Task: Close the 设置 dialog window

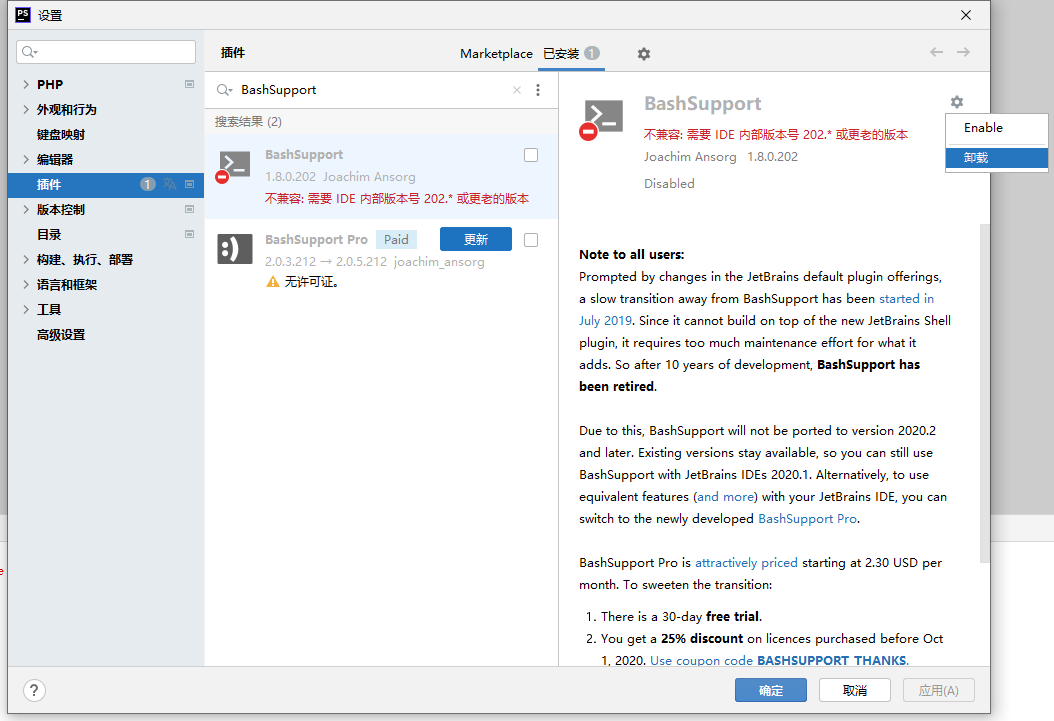Action: [966, 15]
